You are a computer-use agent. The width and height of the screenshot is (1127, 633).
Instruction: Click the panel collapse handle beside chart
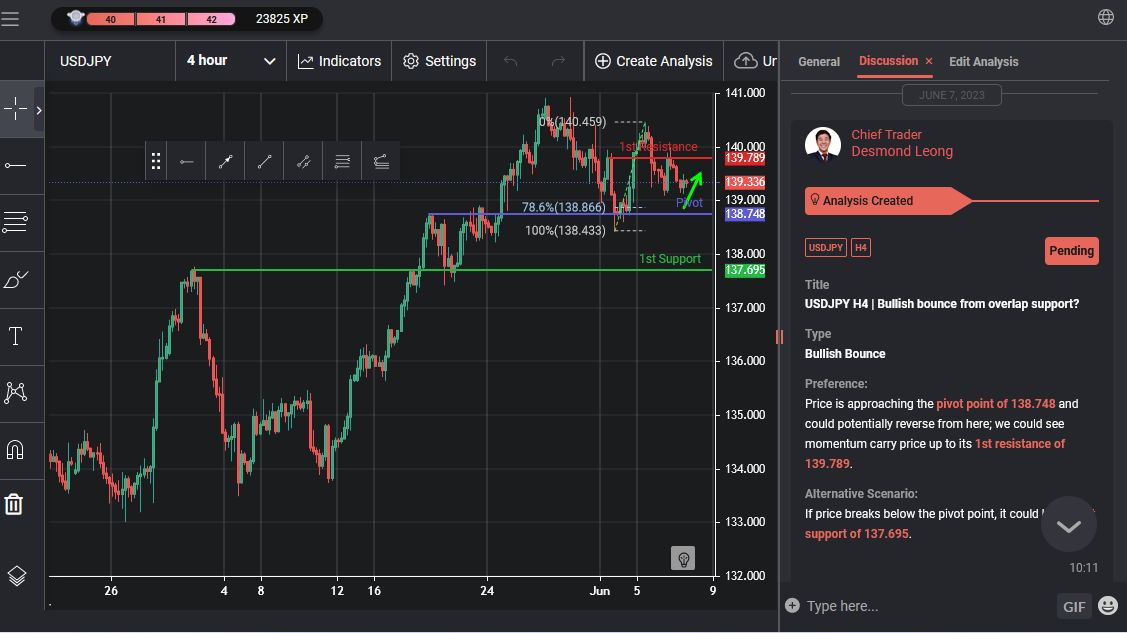click(780, 337)
